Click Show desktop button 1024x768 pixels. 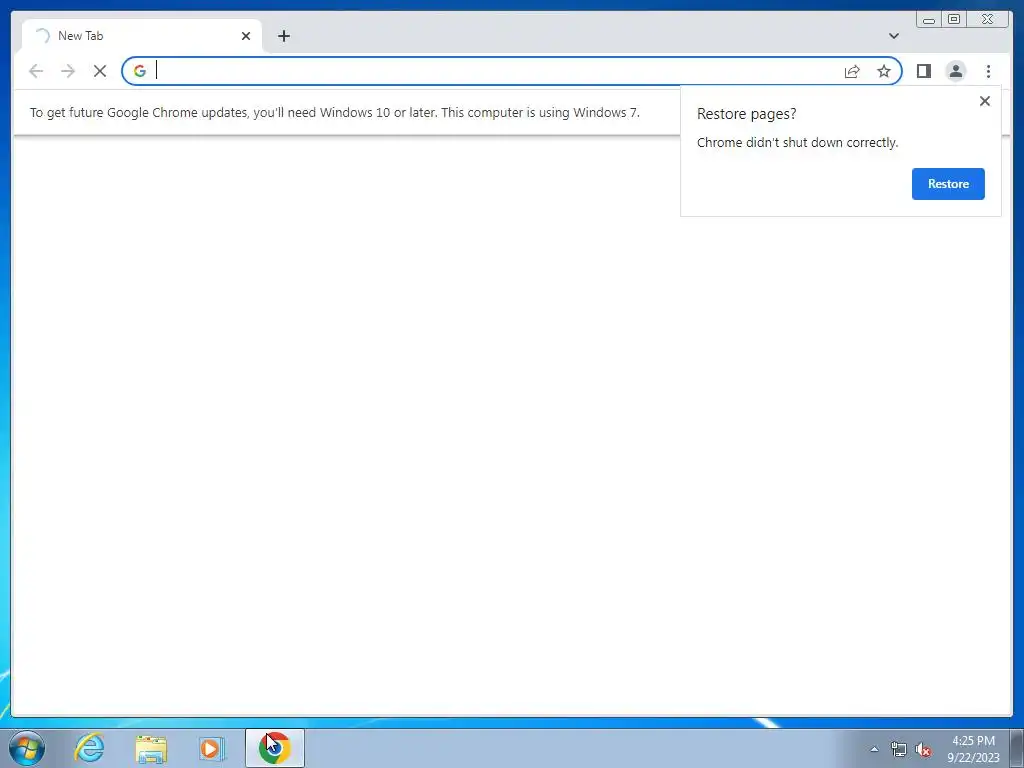1016,749
